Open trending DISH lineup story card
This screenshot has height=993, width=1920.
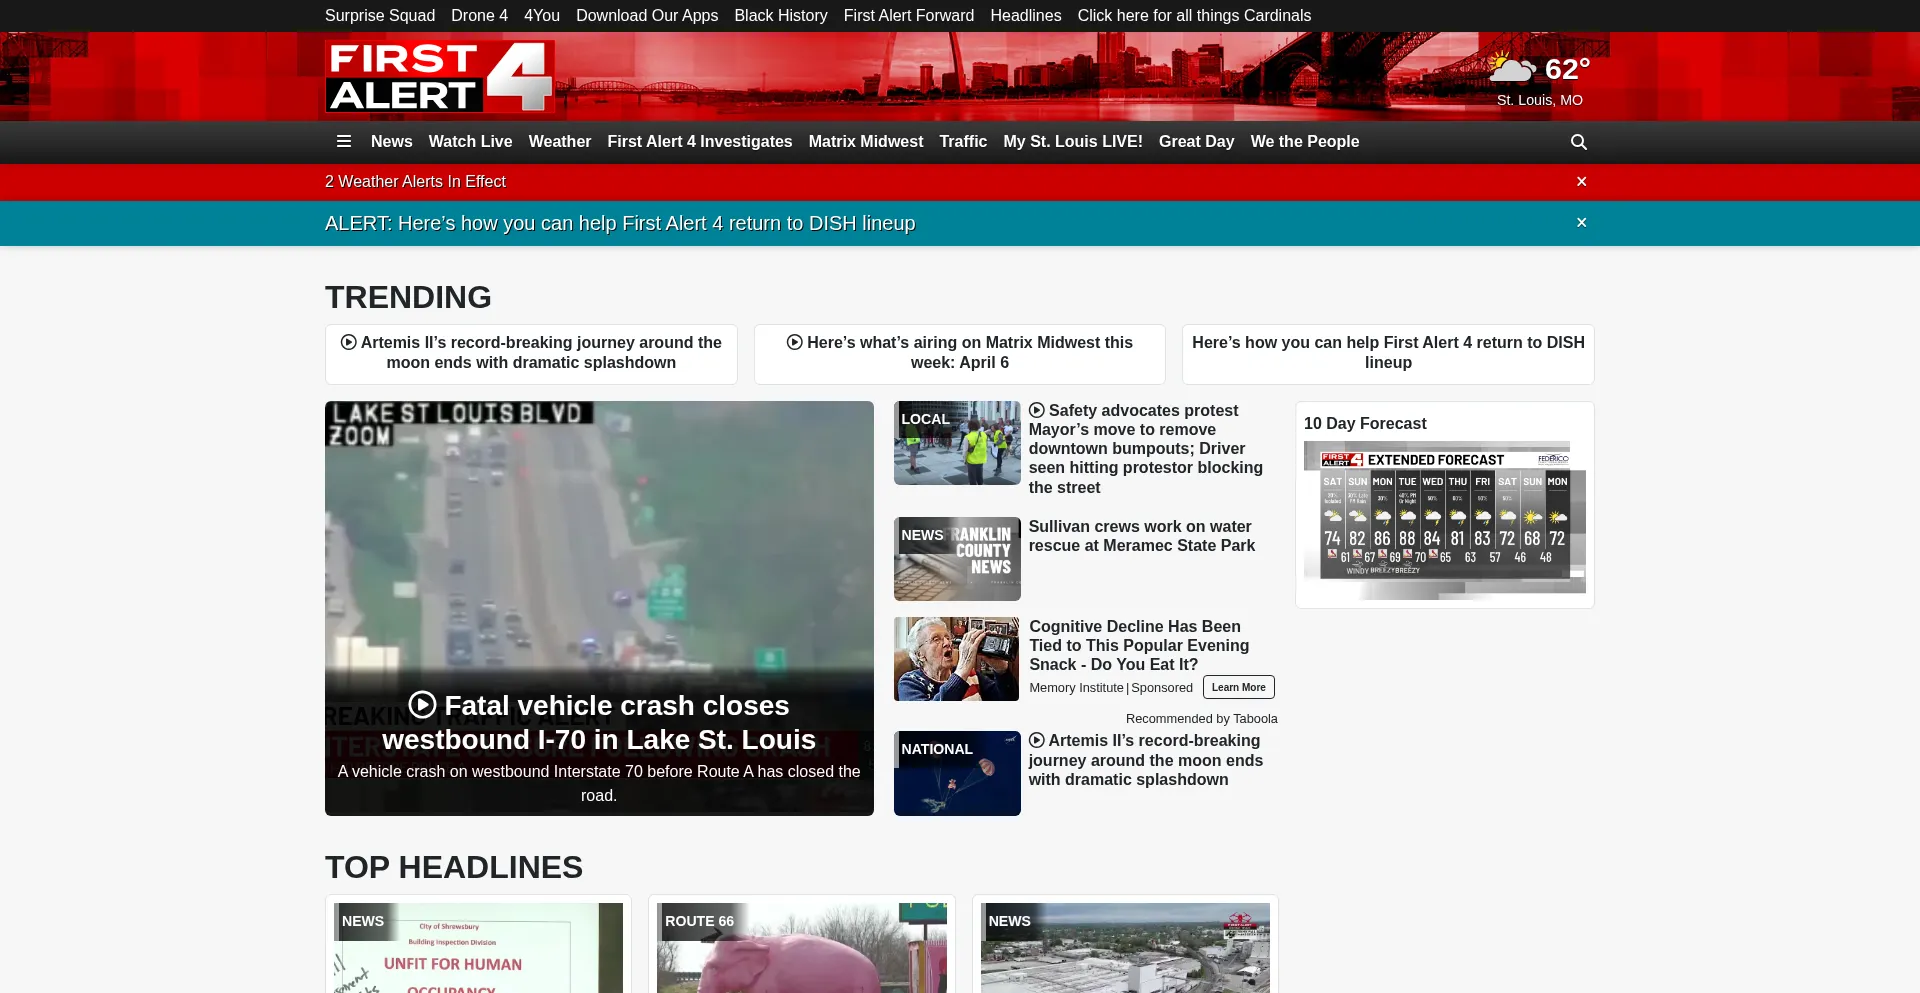(1388, 354)
